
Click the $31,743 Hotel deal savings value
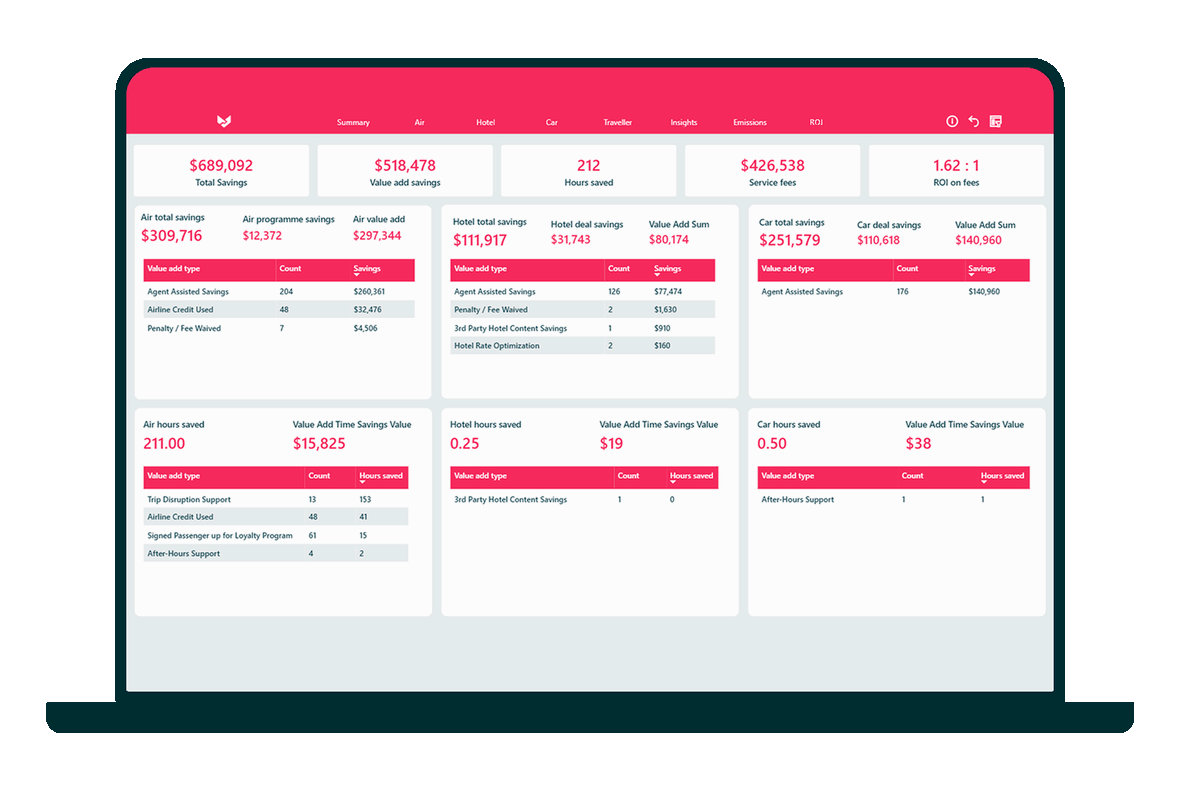(570, 239)
